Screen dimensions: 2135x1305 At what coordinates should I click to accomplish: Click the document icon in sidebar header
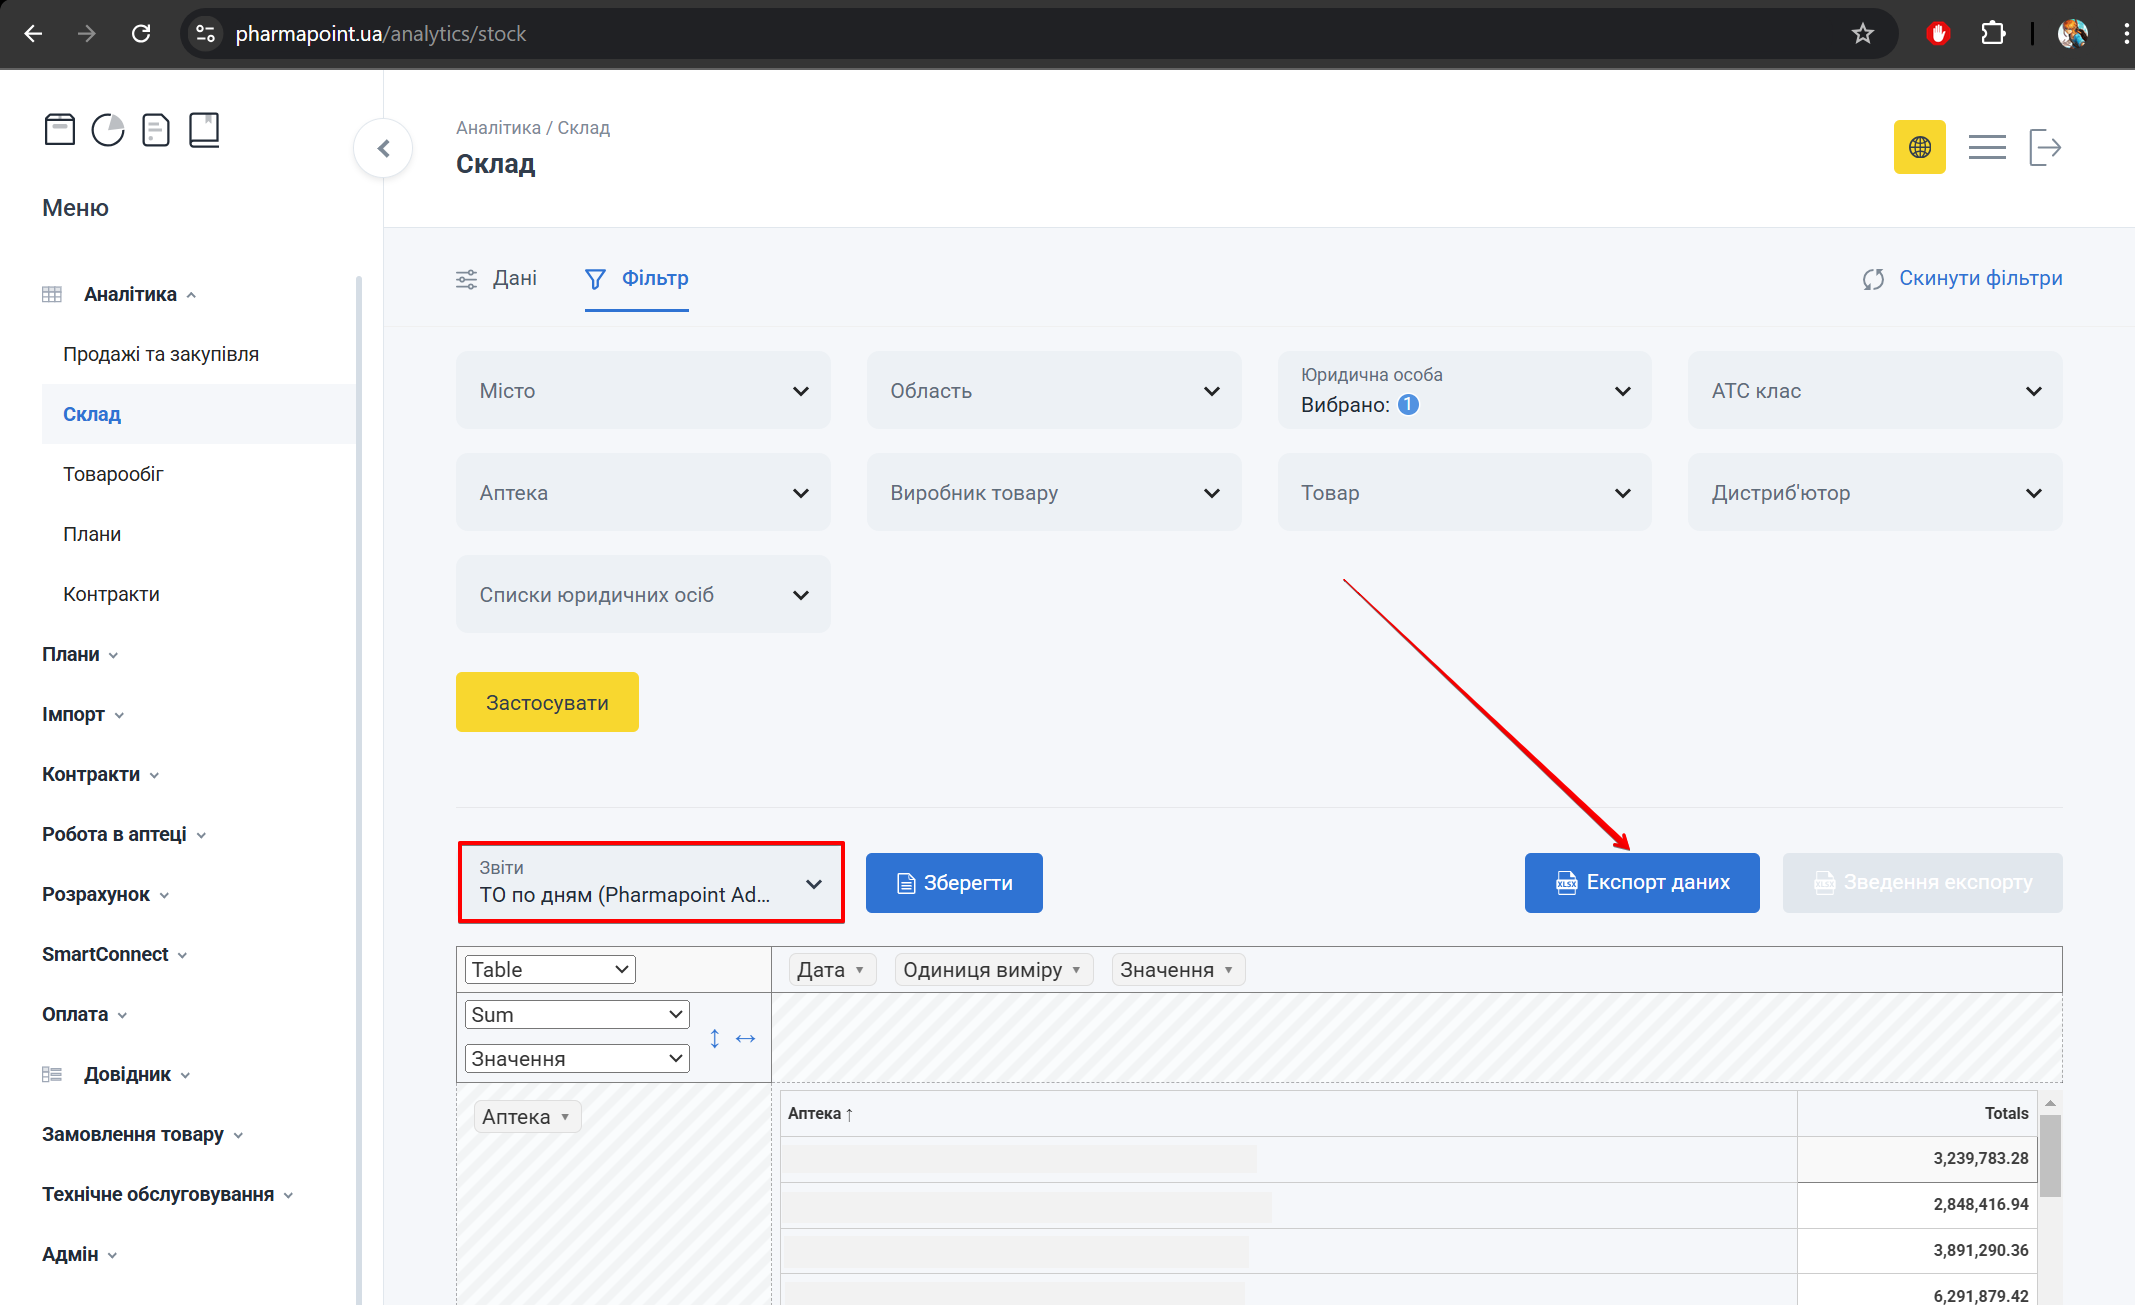156,130
